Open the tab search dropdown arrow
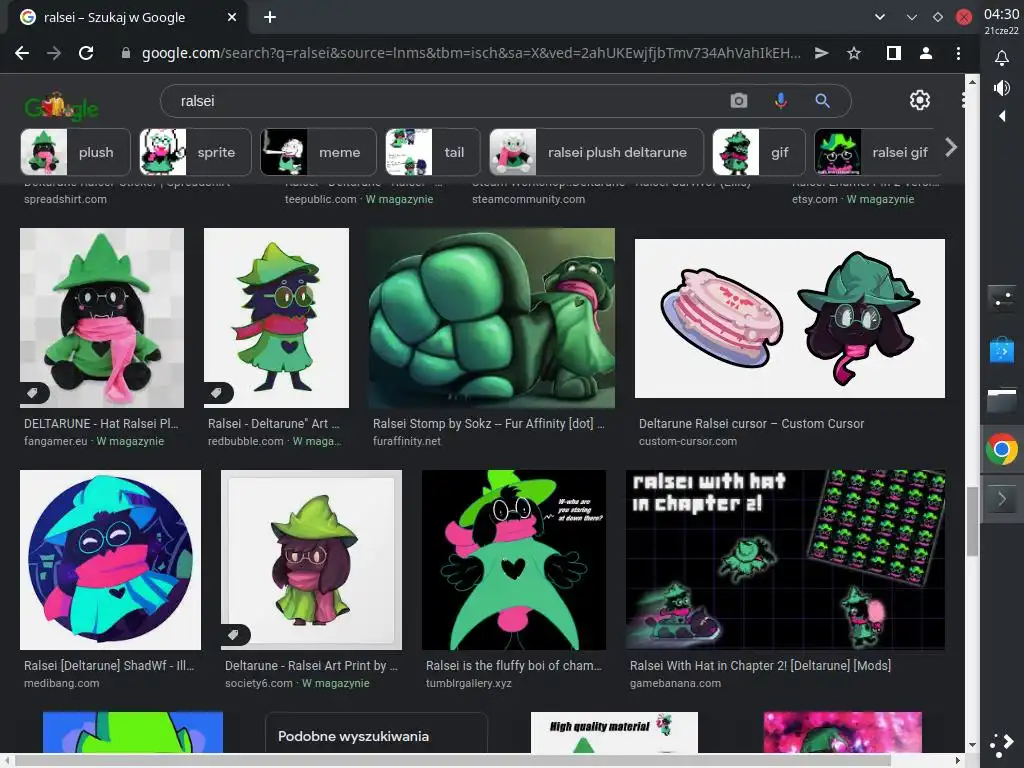1024x768 pixels. point(880,18)
